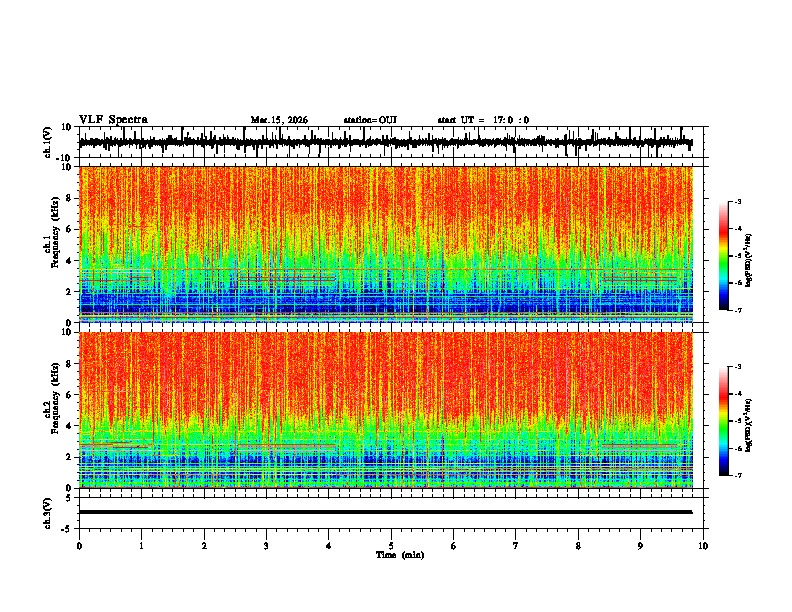Select the date text "Mar.15, 2026"
The height and width of the screenshot is (612, 792).
point(279,120)
